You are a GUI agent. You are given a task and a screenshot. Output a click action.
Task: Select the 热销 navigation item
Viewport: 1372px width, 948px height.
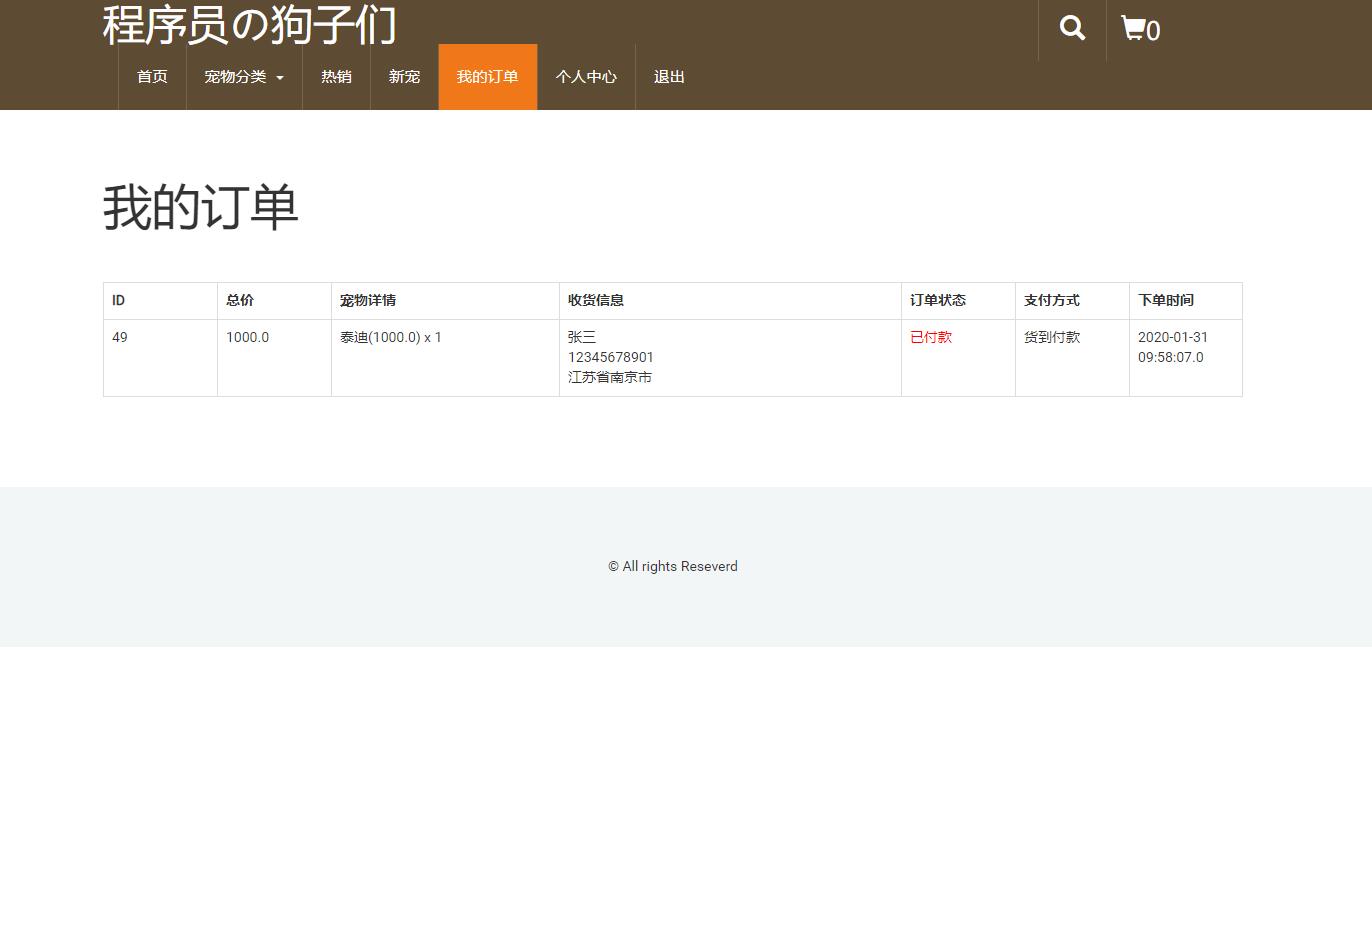point(336,76)
